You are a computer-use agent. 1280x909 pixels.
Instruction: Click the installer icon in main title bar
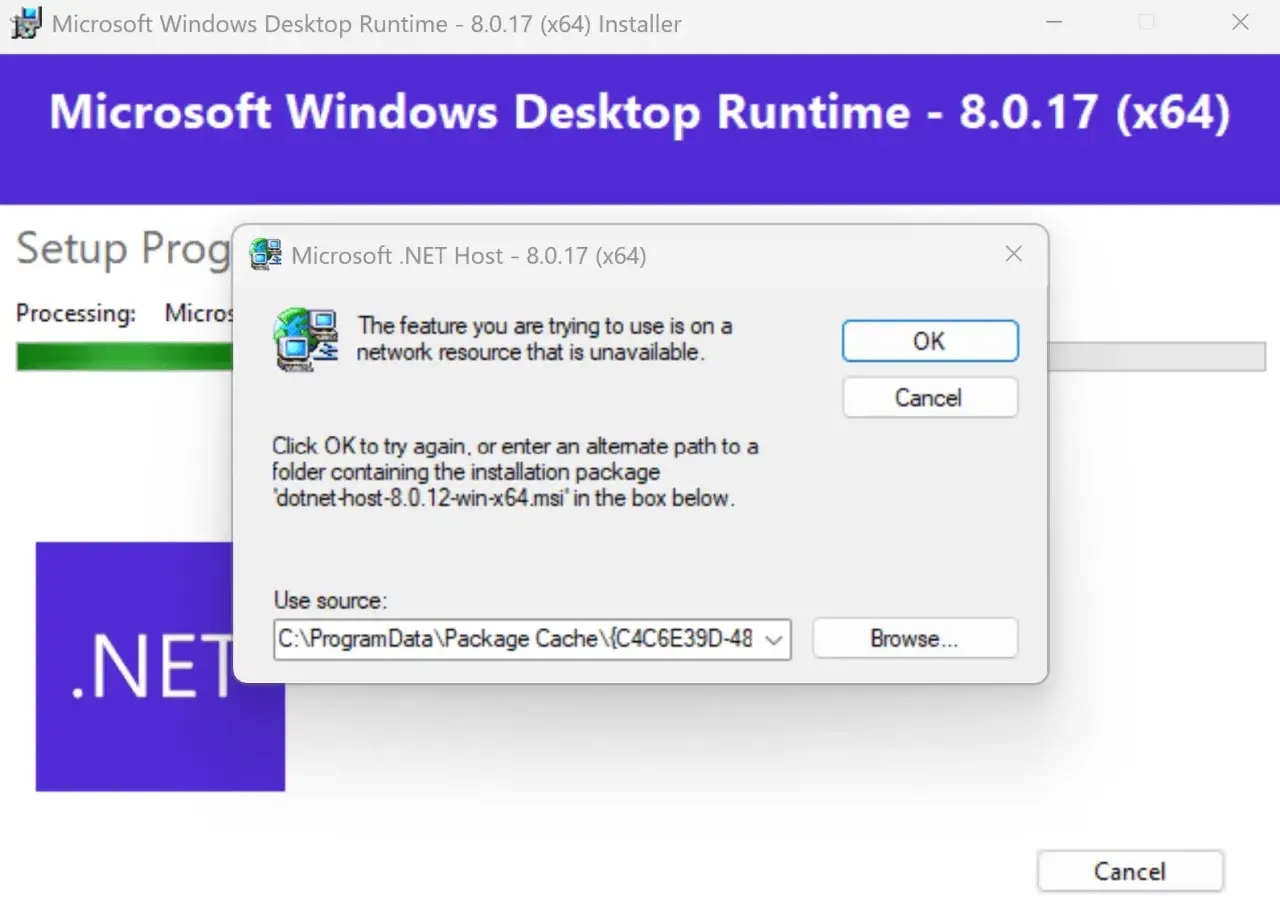[x=25, y=23]
